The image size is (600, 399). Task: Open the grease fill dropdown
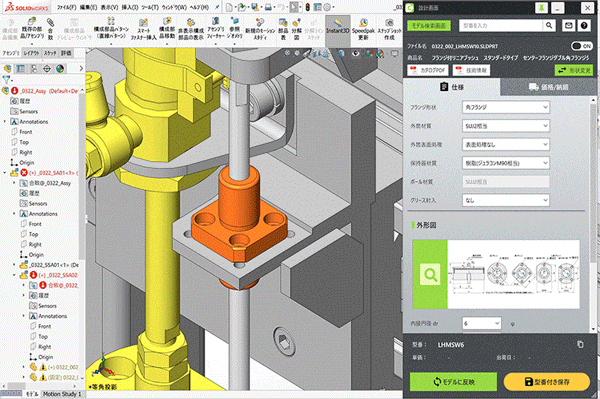(x=506, y=200)
